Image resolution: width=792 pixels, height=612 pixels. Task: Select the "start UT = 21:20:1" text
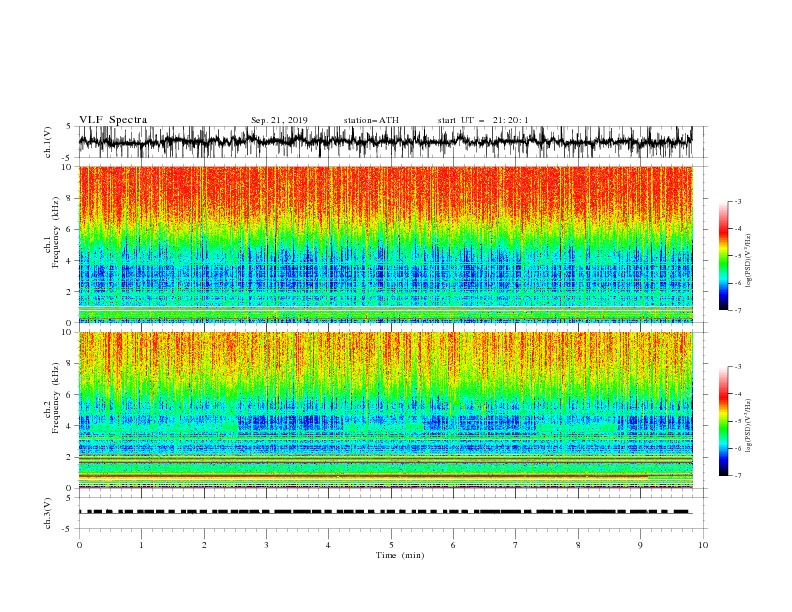pyautogui.click(x=483, y=120)
